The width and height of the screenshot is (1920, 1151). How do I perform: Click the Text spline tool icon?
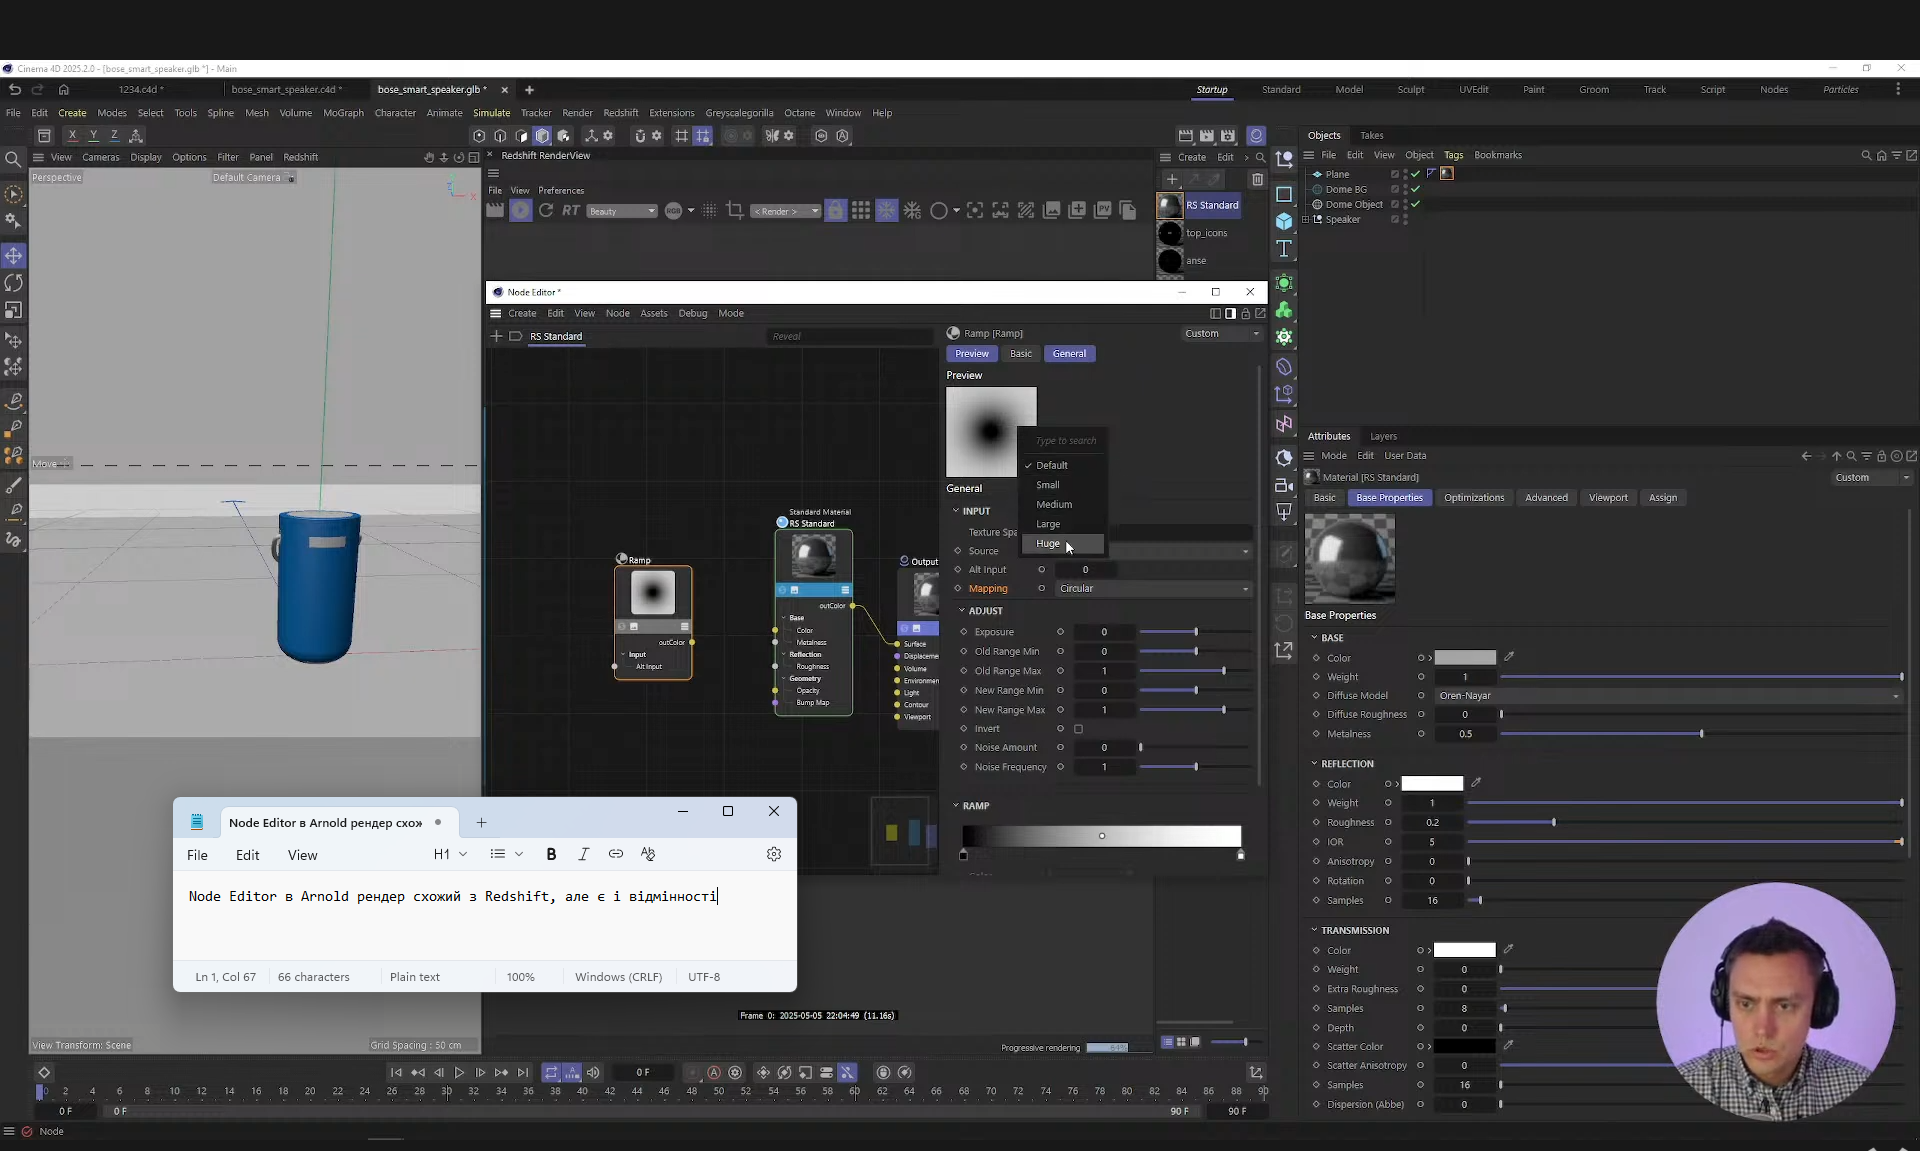[1284, 248]
